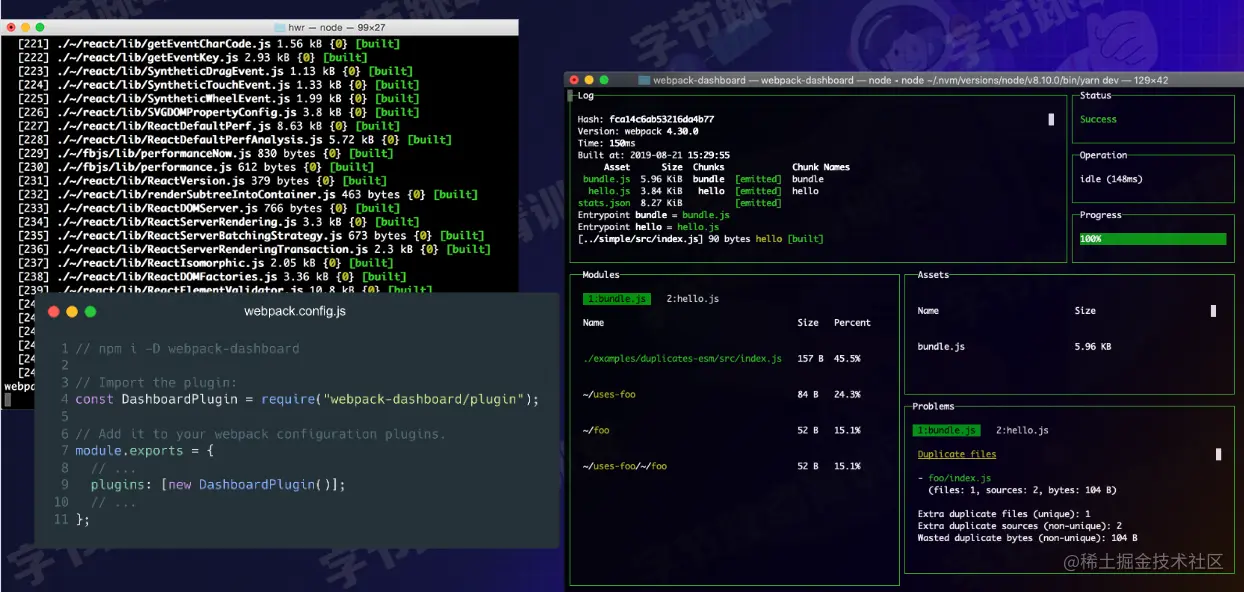Click stats.json 8.27 KiB row in Log
1244x592 pixels.
680,203
